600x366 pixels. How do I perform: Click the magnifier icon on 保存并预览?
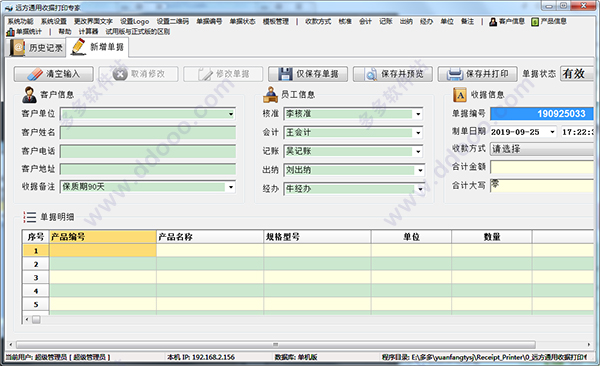tap(370, 74)
